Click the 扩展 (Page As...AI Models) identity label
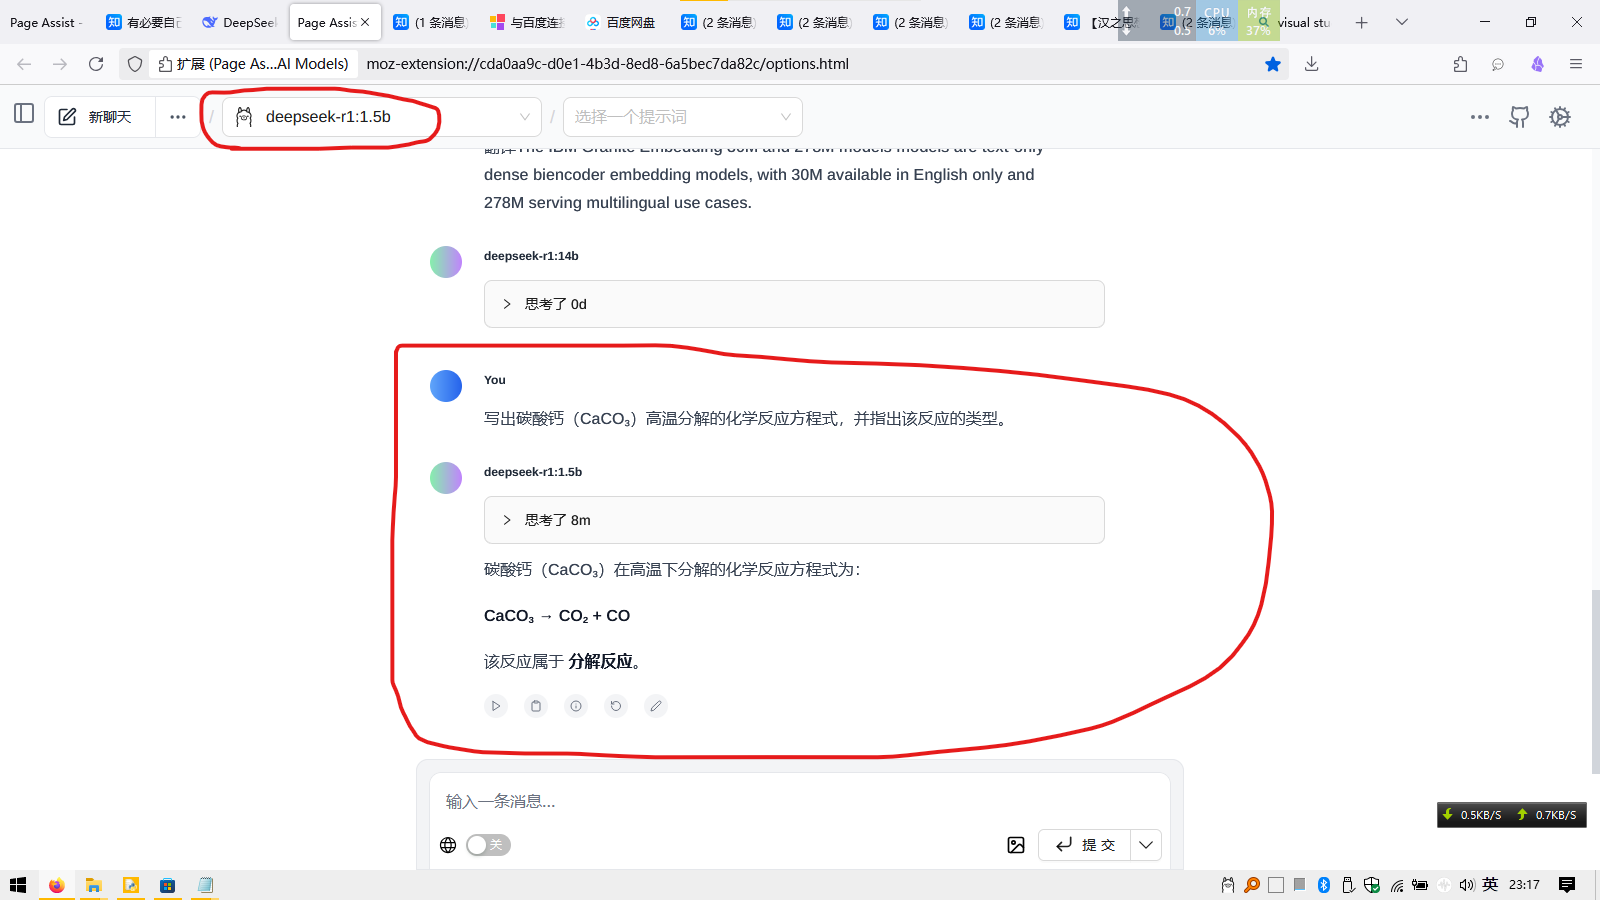Viewport: 1600px width, 900px height. pos(254,64)
